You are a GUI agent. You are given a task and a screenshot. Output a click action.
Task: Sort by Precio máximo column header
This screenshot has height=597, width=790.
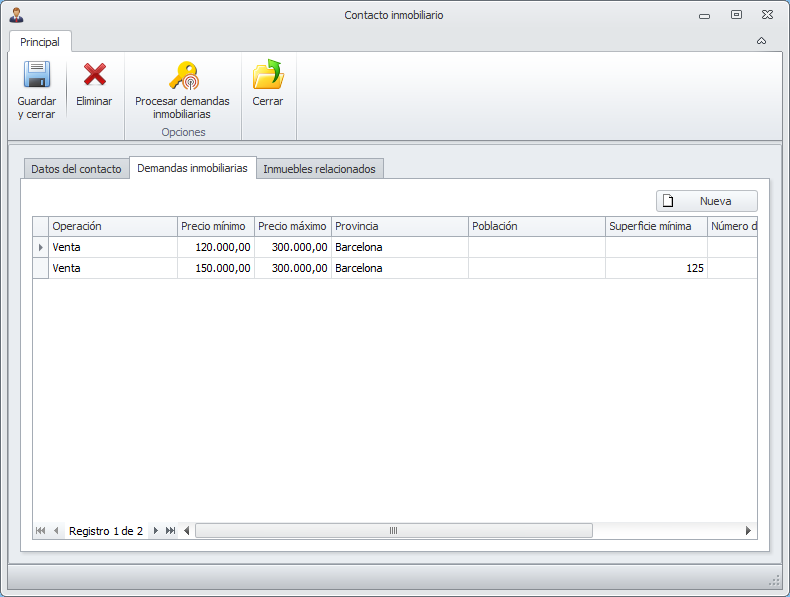pos(293,226)
